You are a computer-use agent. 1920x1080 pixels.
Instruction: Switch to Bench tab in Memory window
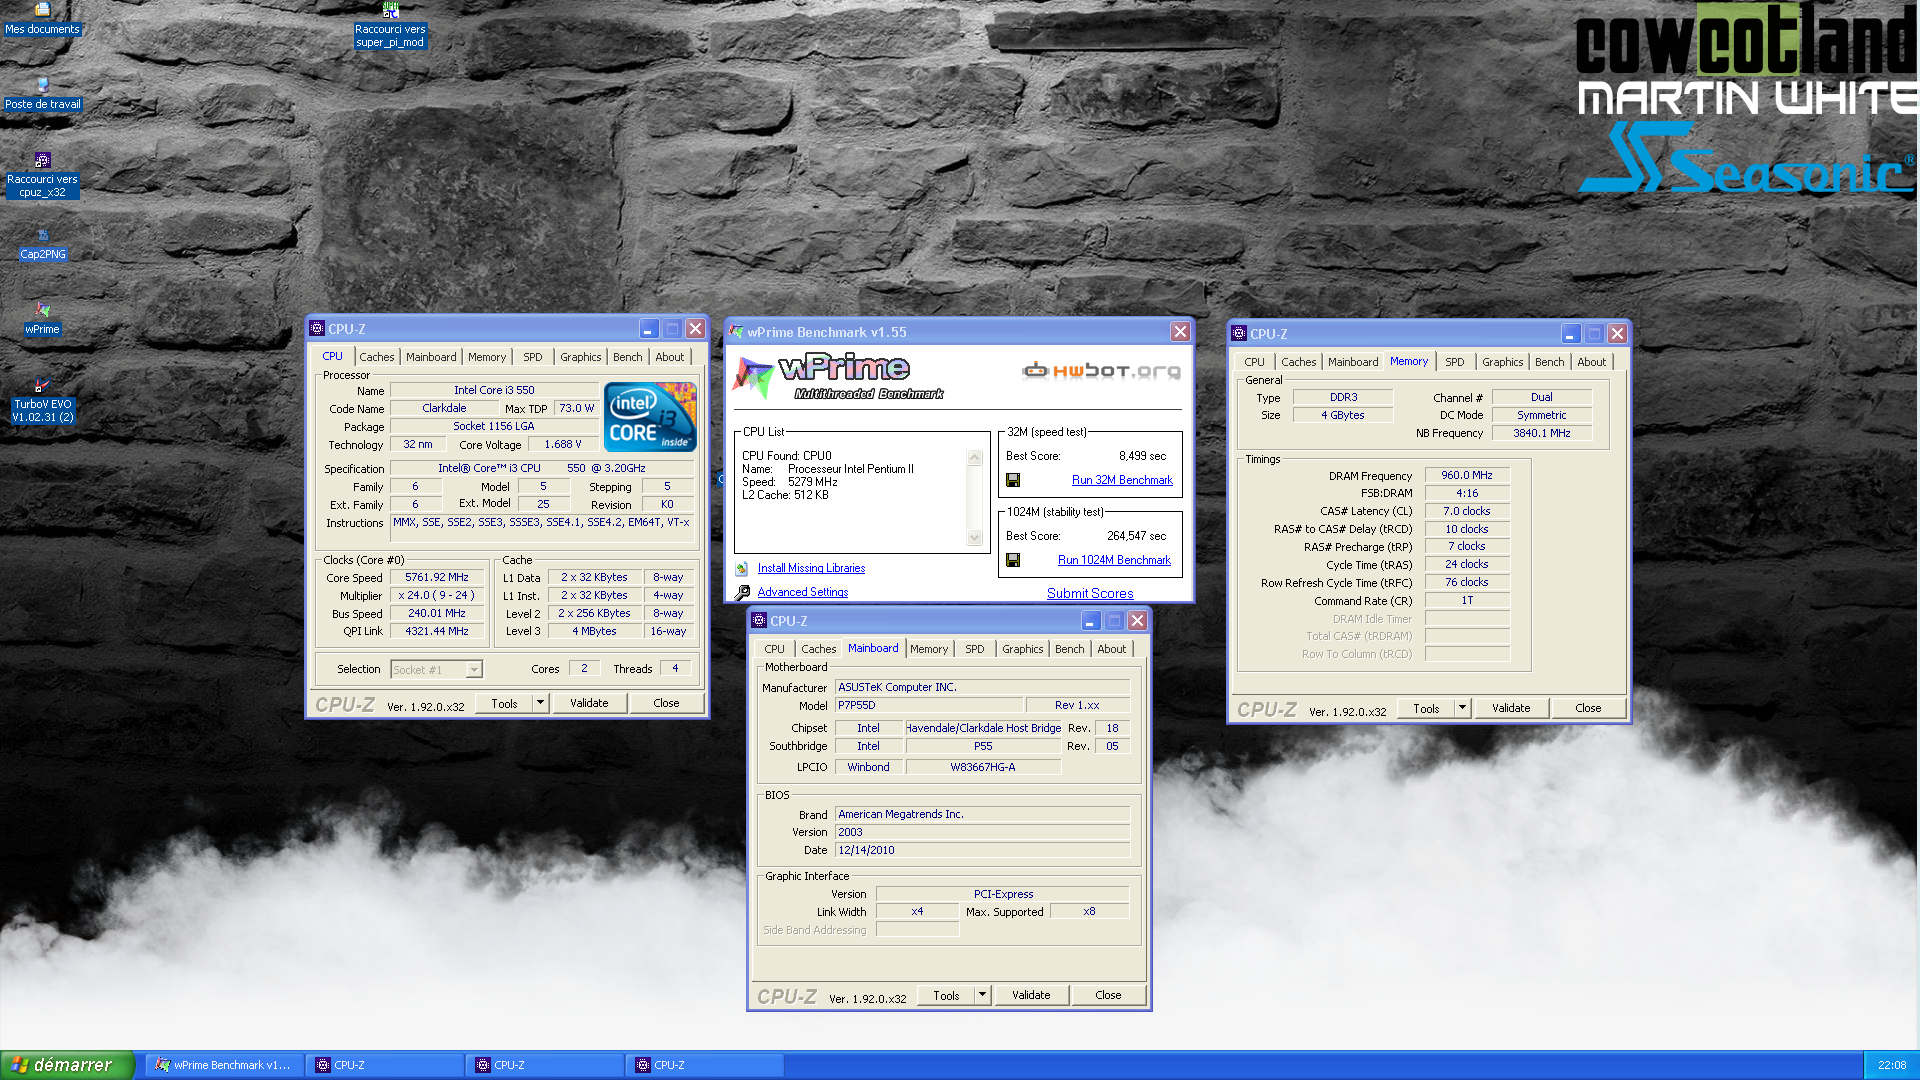[1549, 362]
